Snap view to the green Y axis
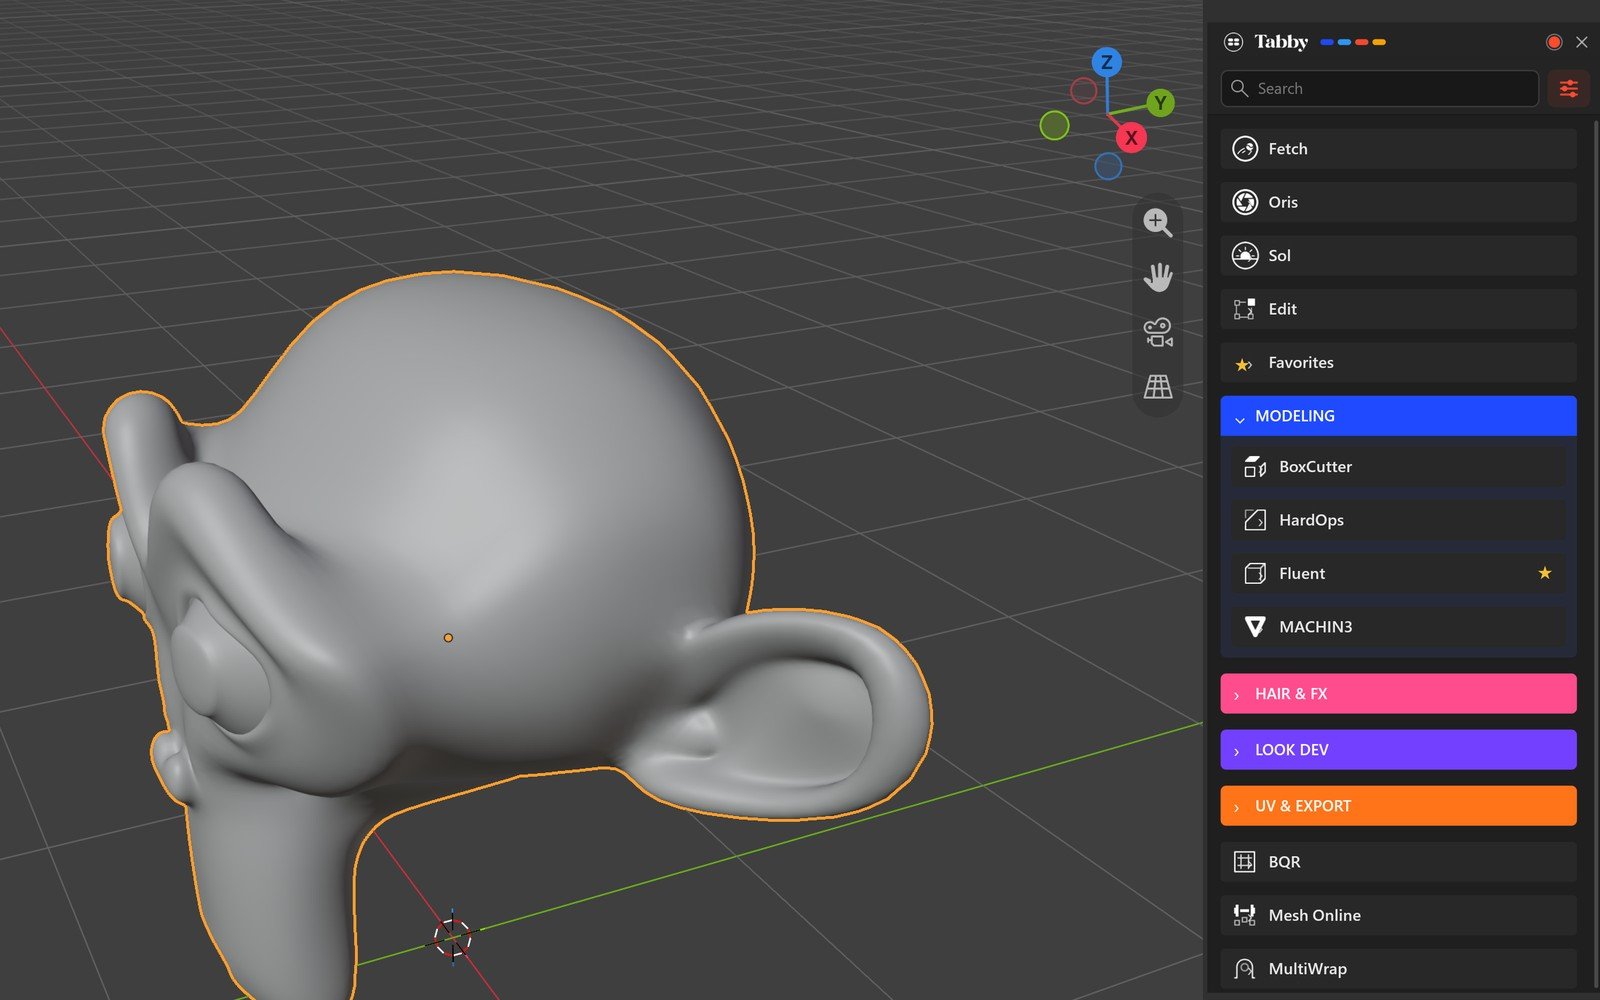The height and width of the screenshot is (1000, 1600). [x=1160, y=103]
